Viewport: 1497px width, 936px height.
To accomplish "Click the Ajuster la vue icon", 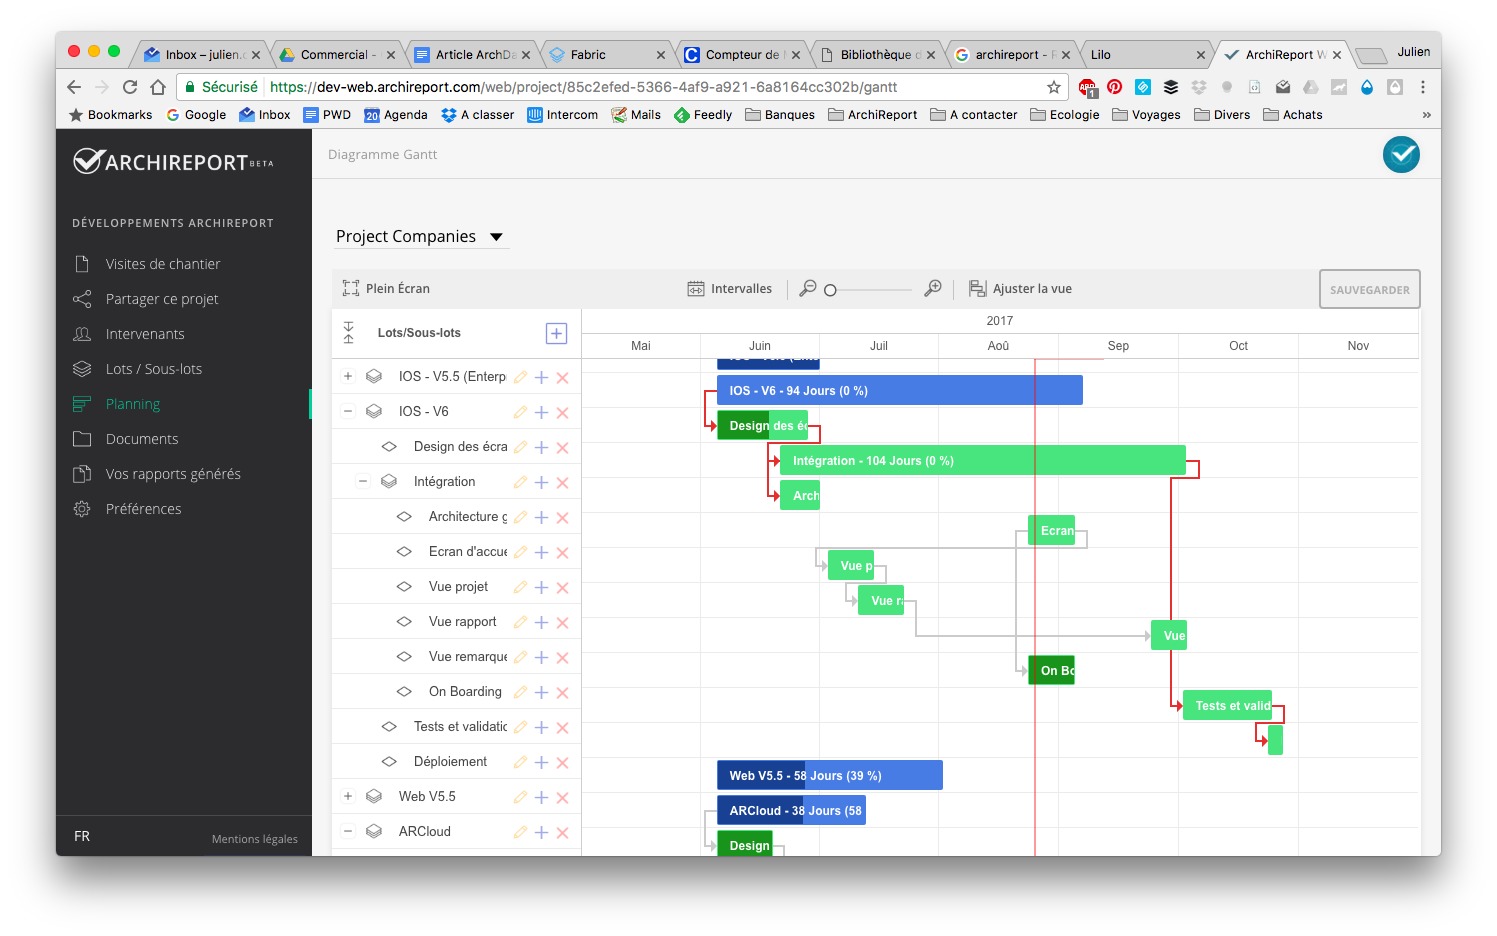I will [977, 288].
